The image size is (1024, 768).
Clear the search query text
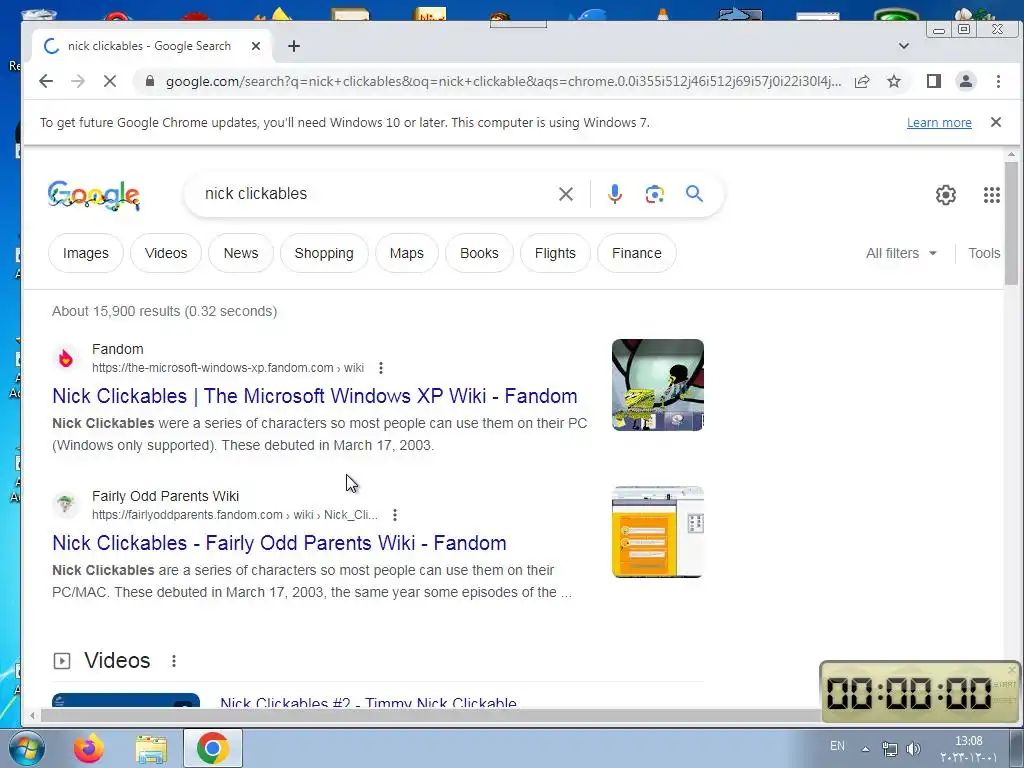tap(566, 194)
